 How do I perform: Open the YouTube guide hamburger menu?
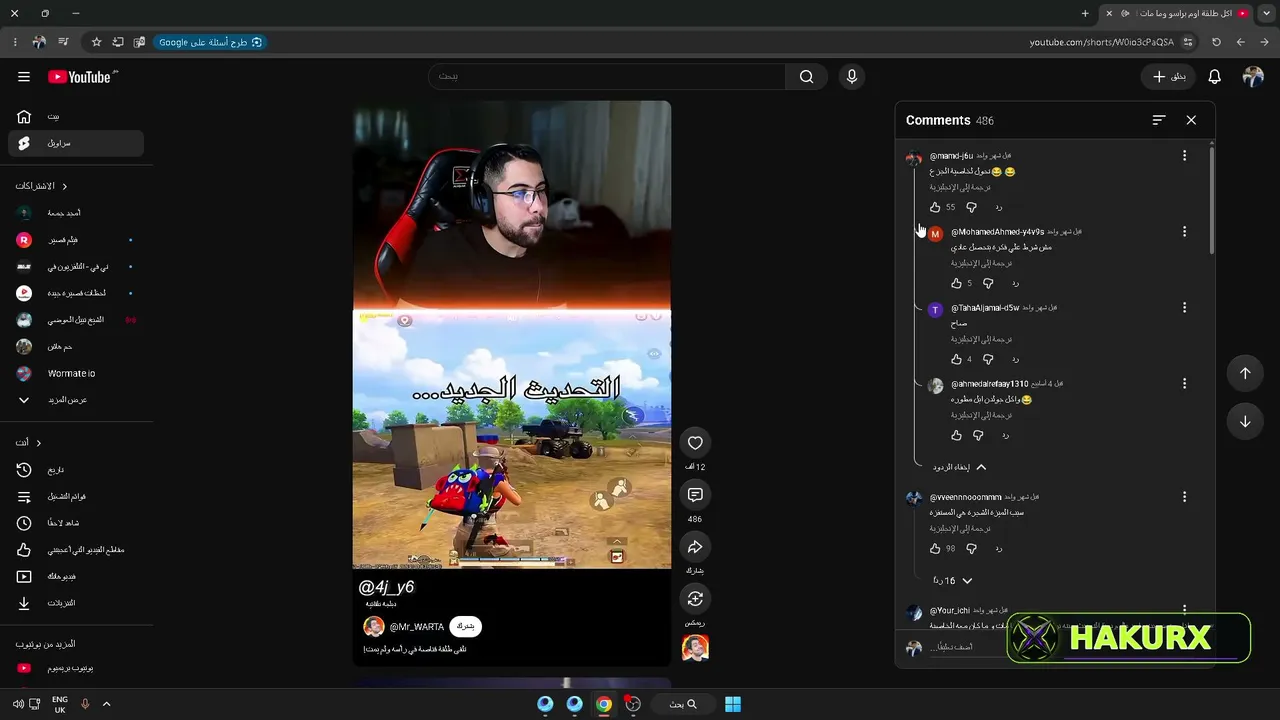[24, 77]
